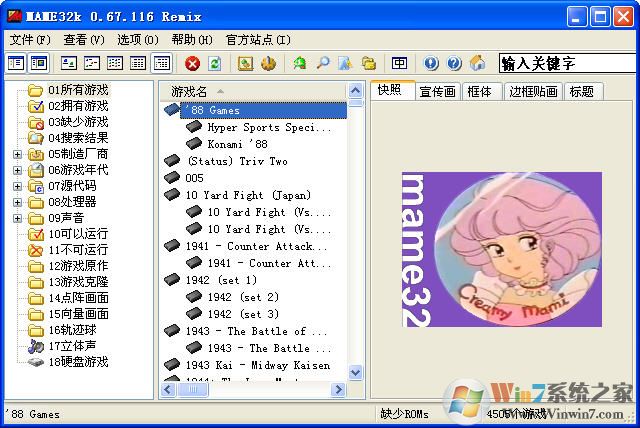Toggle the folder list panel toolbar icon
Screen dimensions: 640x428
(x=16, y=63)
